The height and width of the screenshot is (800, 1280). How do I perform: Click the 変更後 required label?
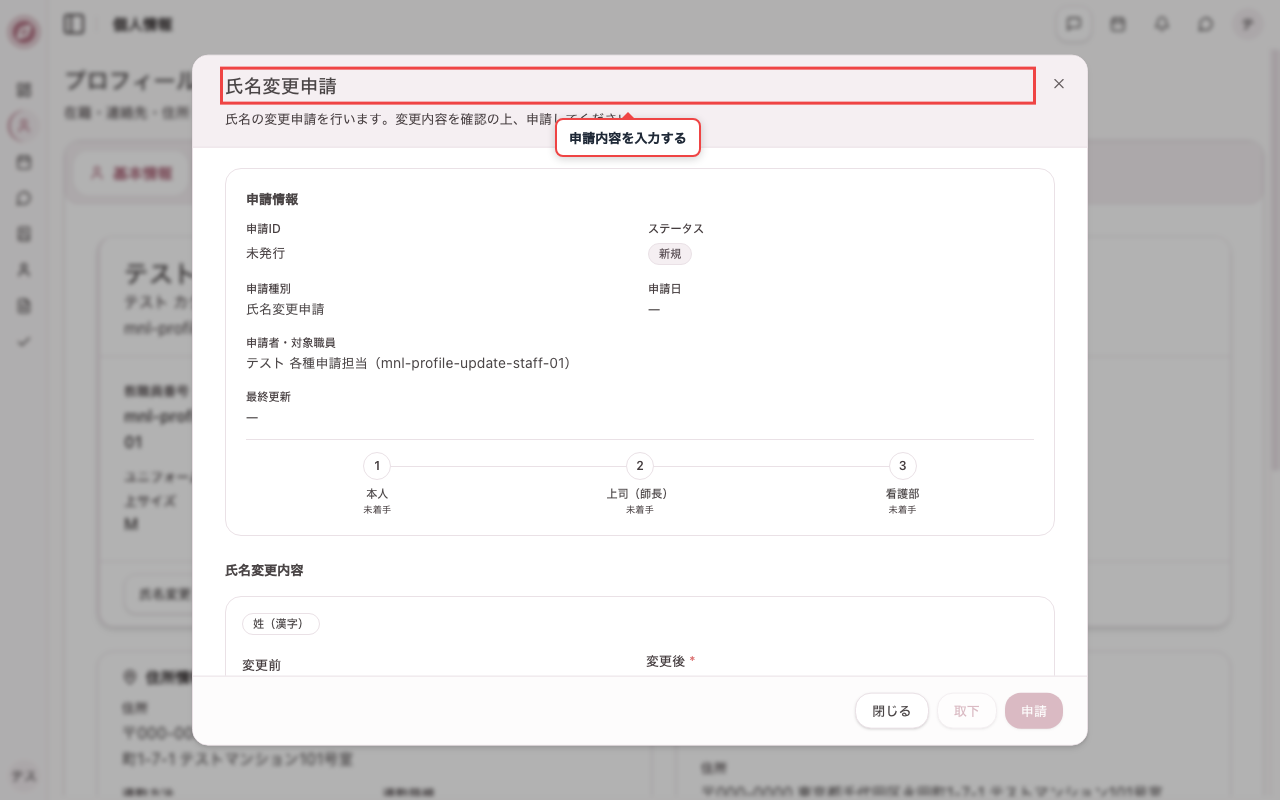pyautogui.click(x=670, y=661)
